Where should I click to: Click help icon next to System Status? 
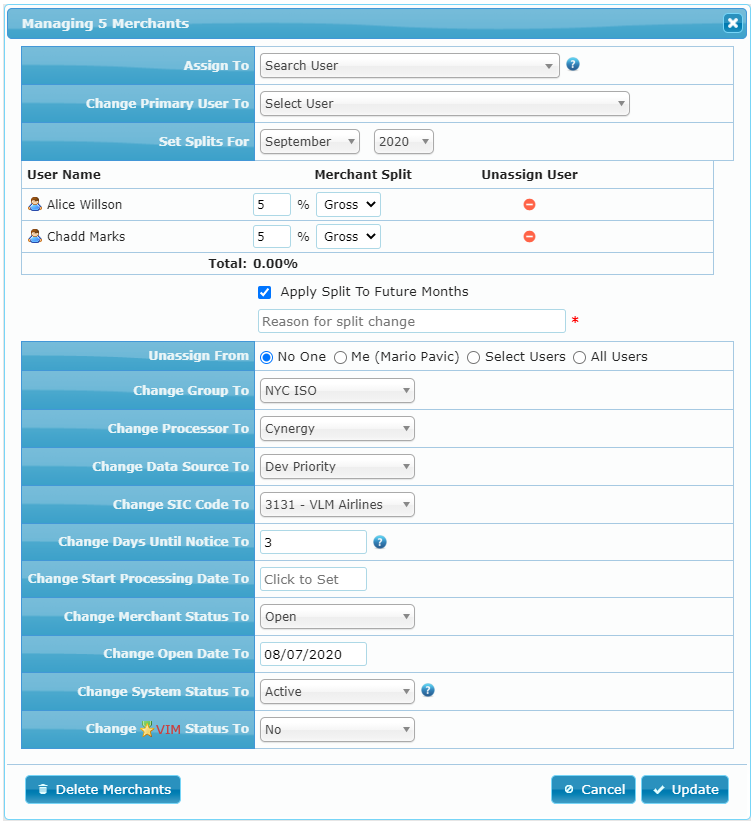coord(427,690)
